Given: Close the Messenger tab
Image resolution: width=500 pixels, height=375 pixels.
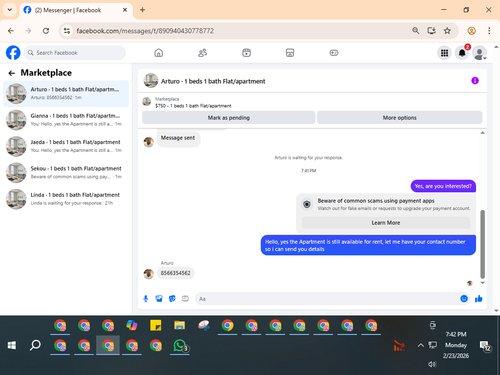Looking at the screenshot, I should [x=125, y=10].
